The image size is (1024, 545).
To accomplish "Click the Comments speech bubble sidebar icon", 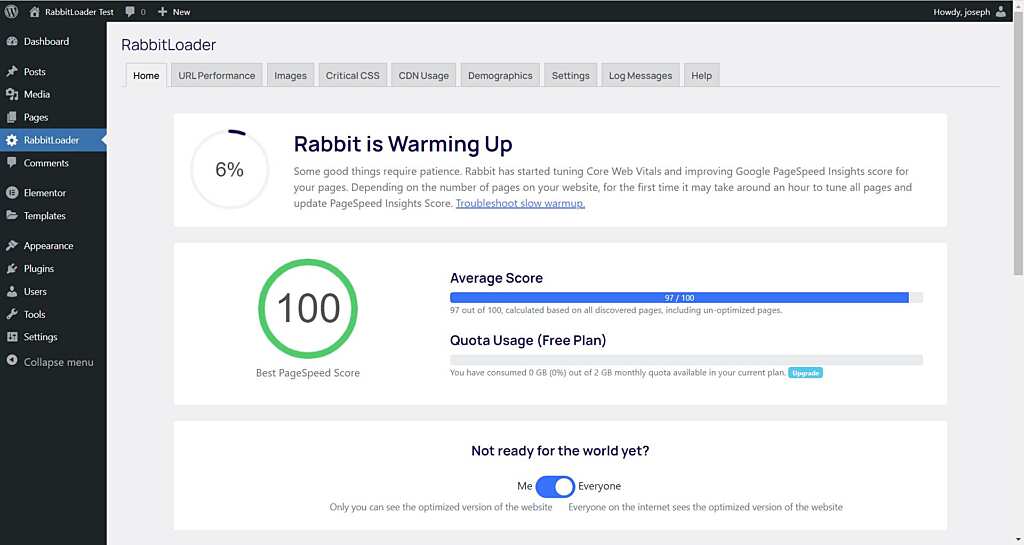I will pos(12,163).
